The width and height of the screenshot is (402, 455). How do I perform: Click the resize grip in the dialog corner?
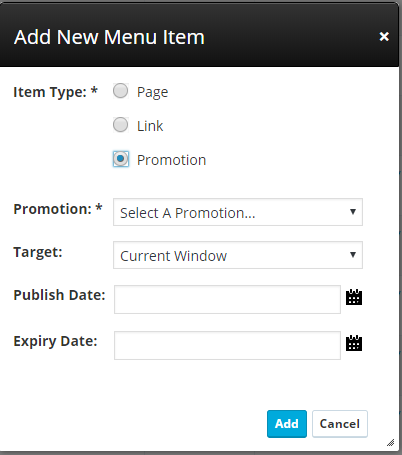click(390, 442)
